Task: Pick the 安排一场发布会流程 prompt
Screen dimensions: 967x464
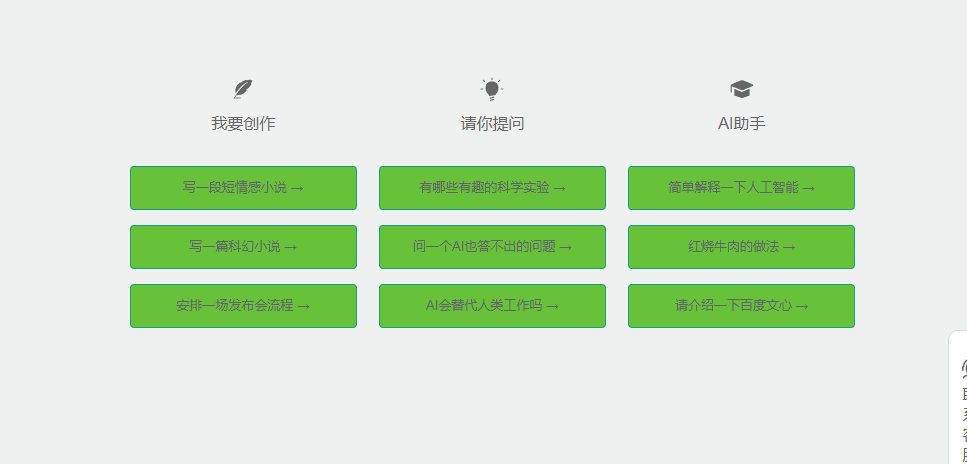Action: tap(244, 306)
